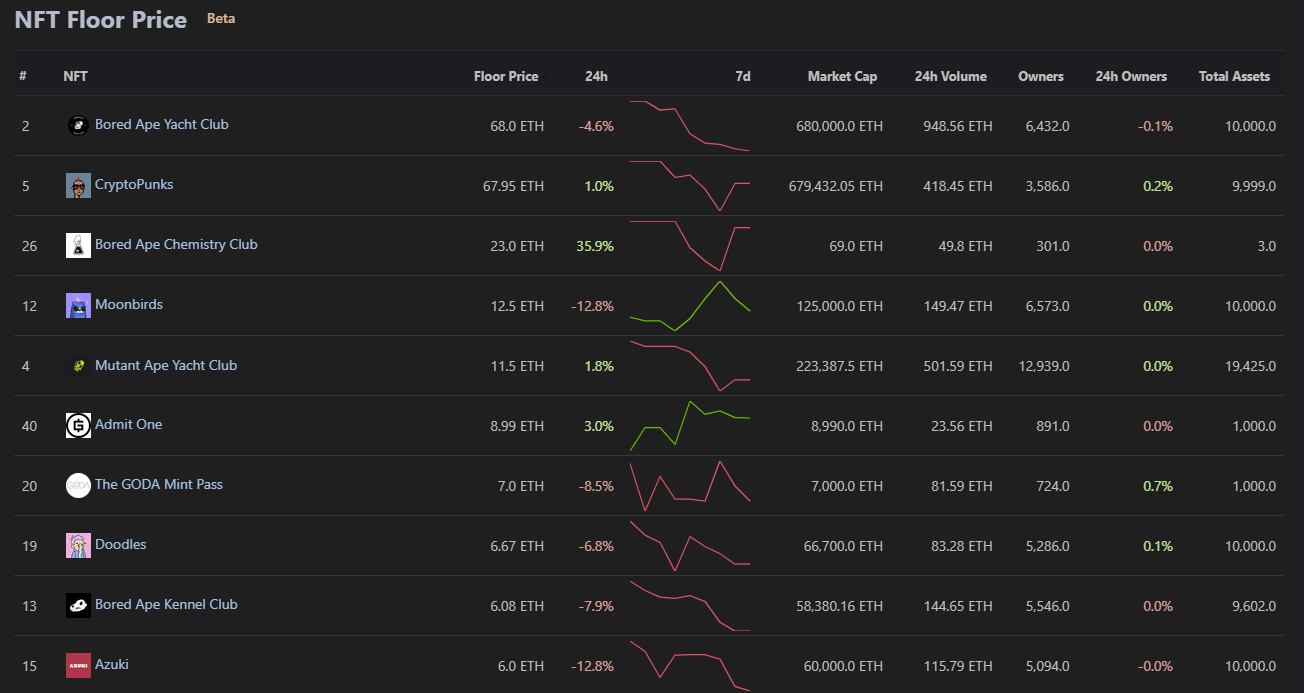Click the 501.59 ETH volume value
Image resolution: width=1304 pixels, height=693 pixels.
(958, 367)
